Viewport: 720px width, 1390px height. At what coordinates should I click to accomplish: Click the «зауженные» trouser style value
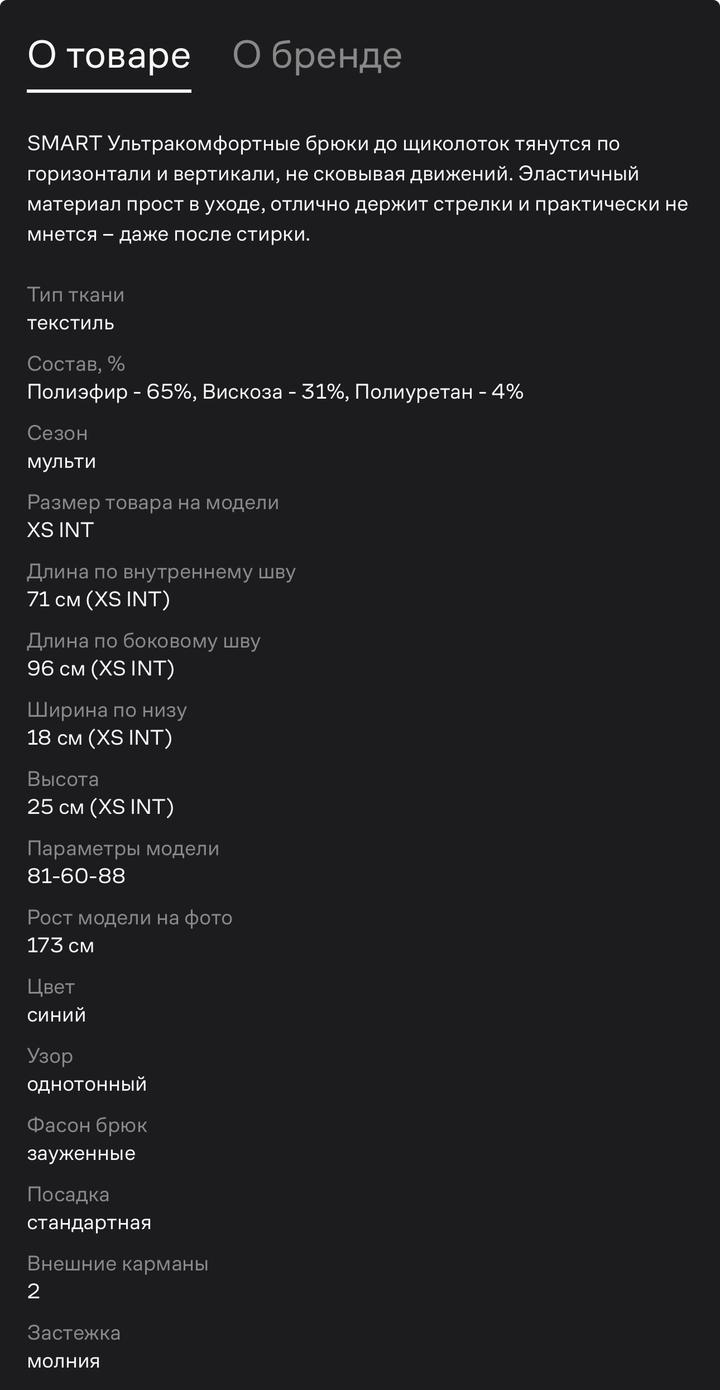click(82, 1153)
